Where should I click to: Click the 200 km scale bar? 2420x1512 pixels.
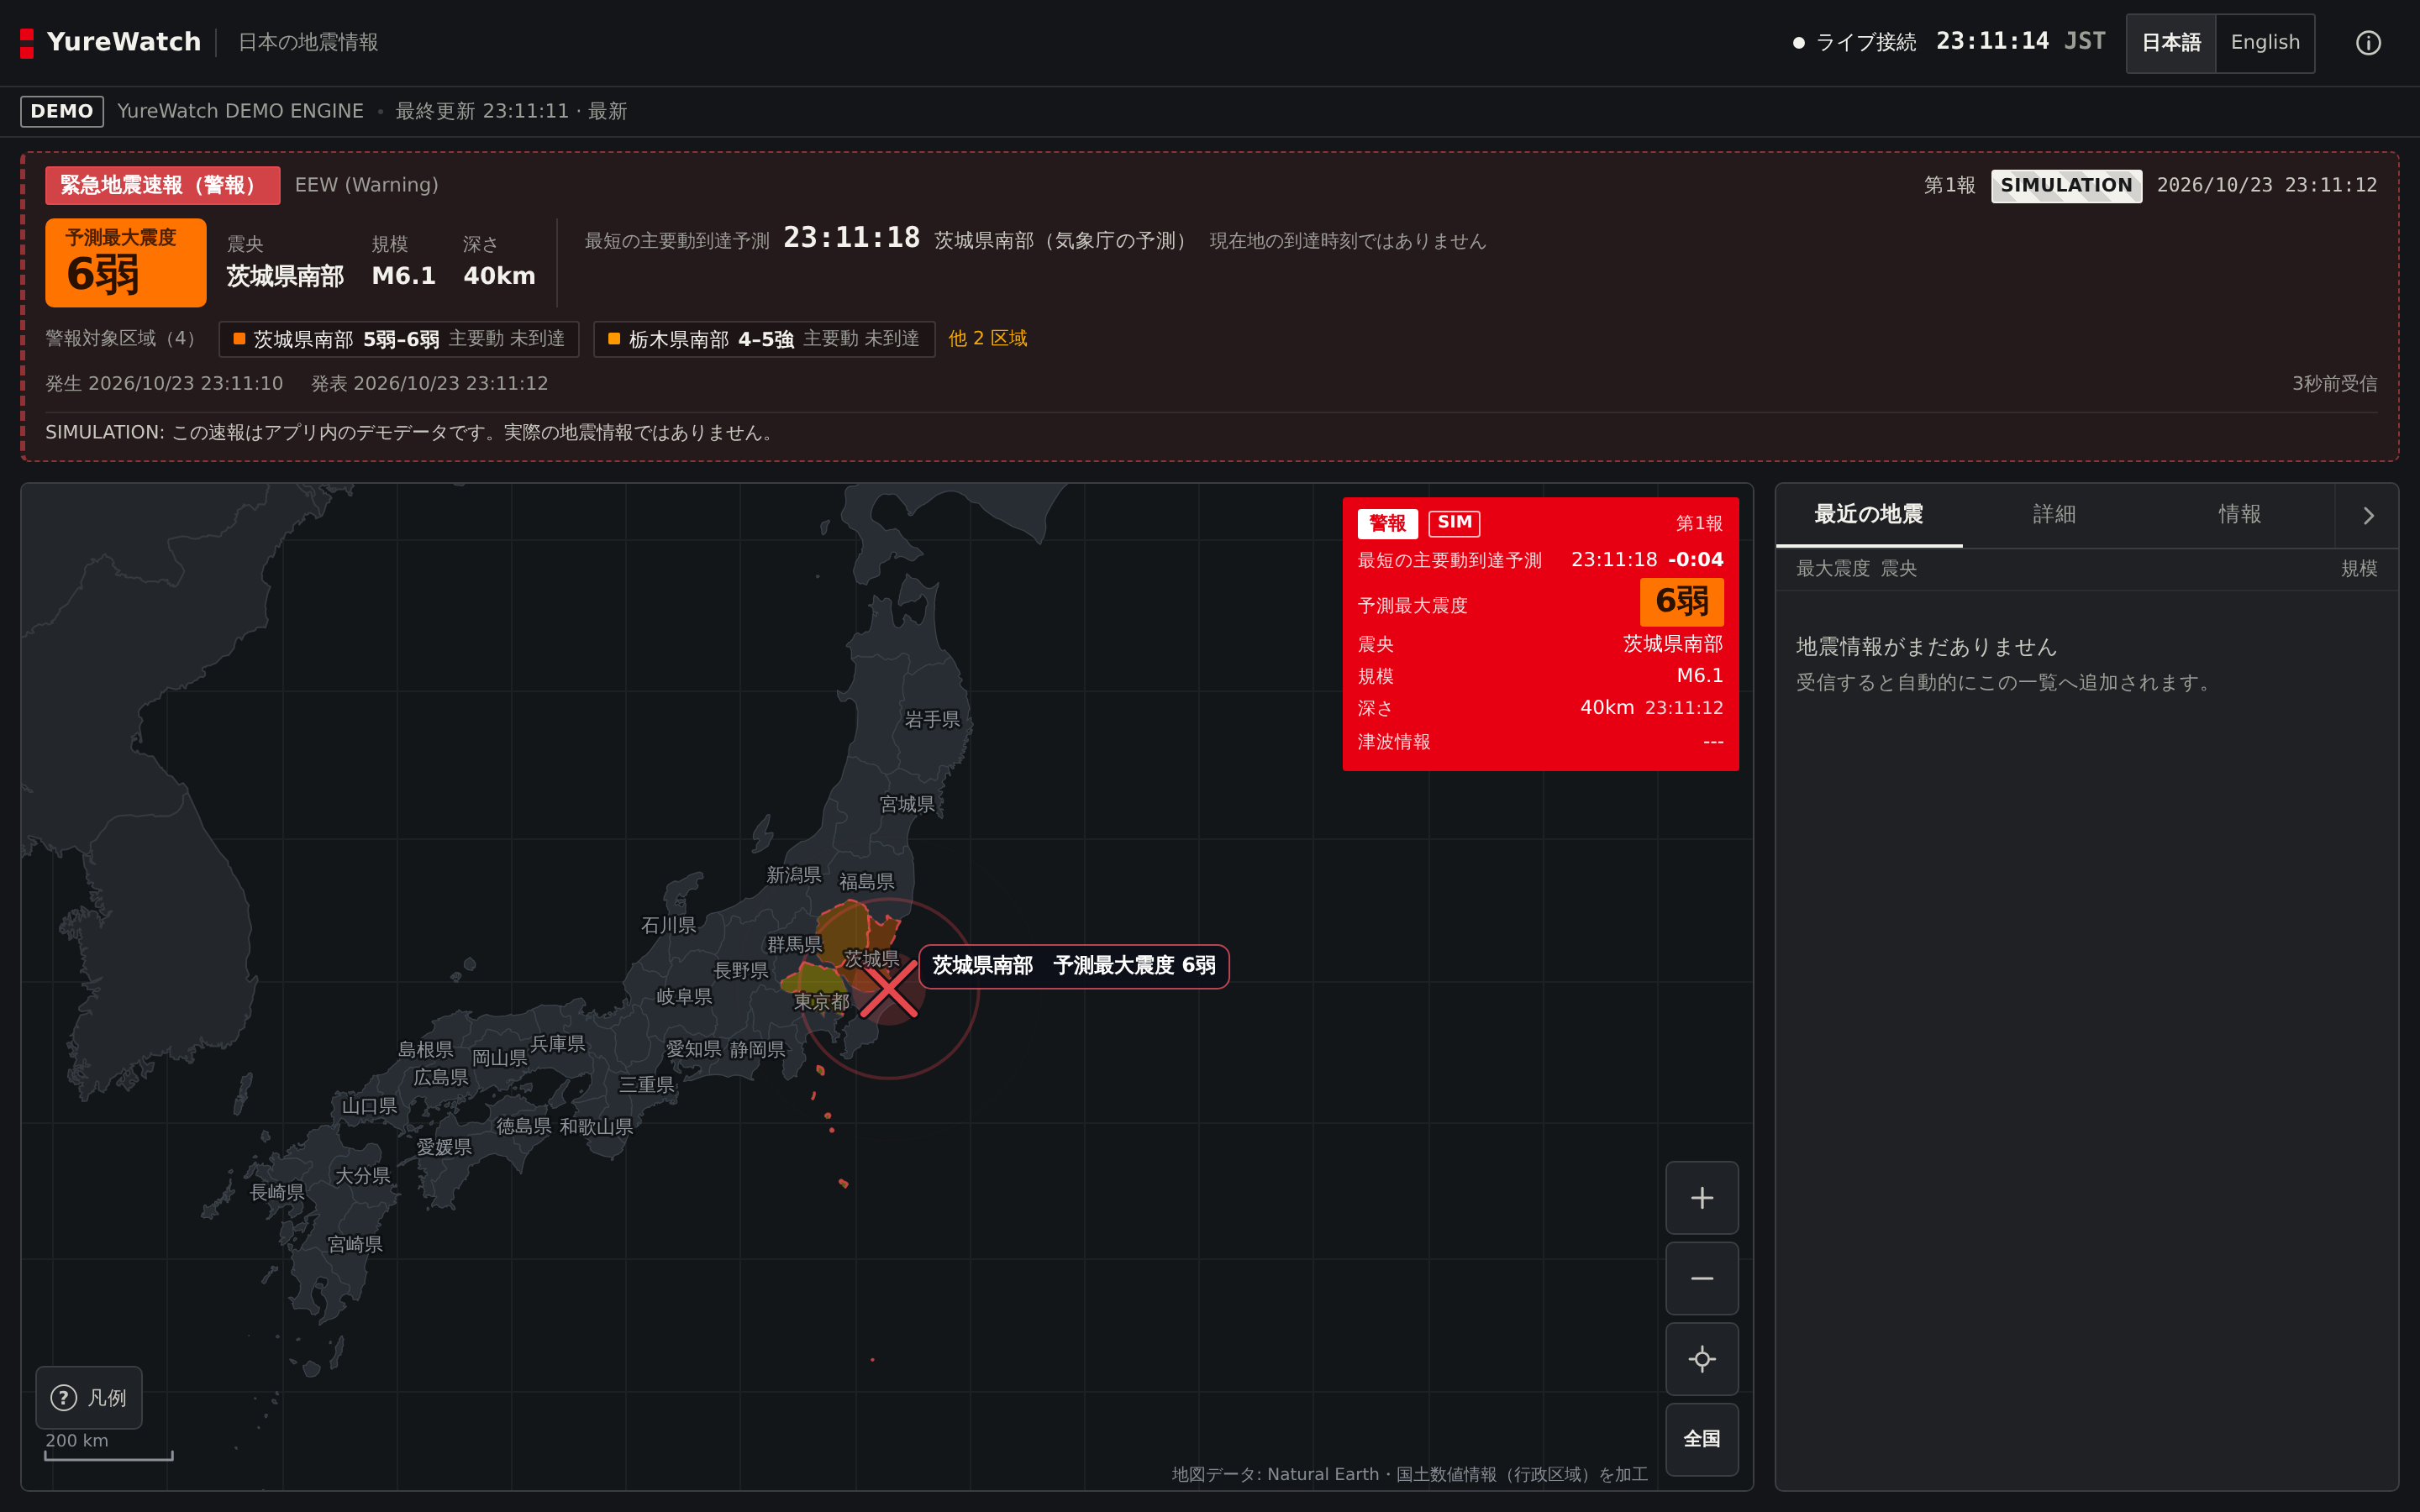click(108, 1446)
